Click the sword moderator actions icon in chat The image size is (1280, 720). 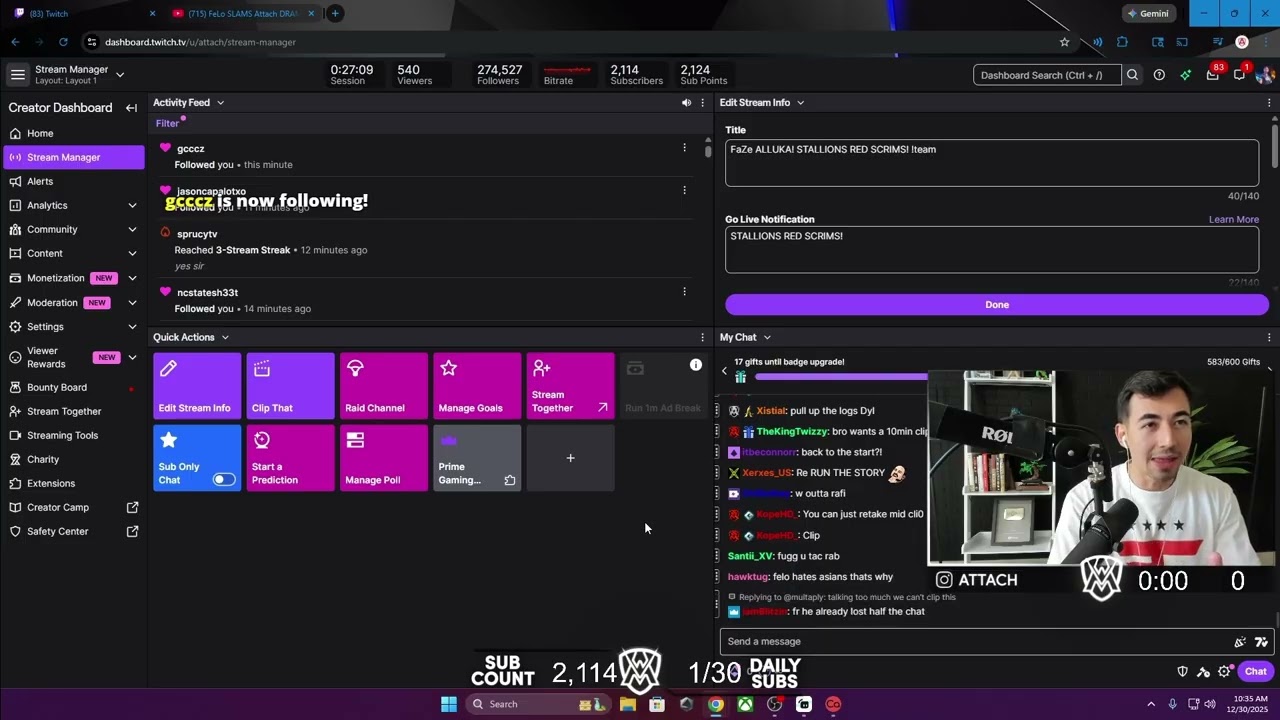[1204, 672]
